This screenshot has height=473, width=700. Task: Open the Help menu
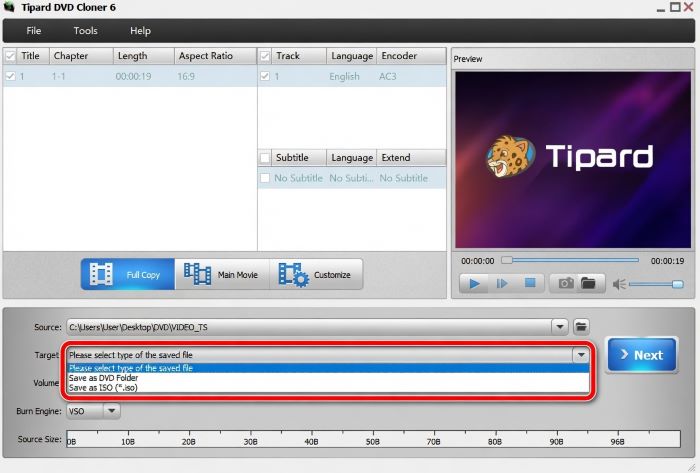pos(140,31)
